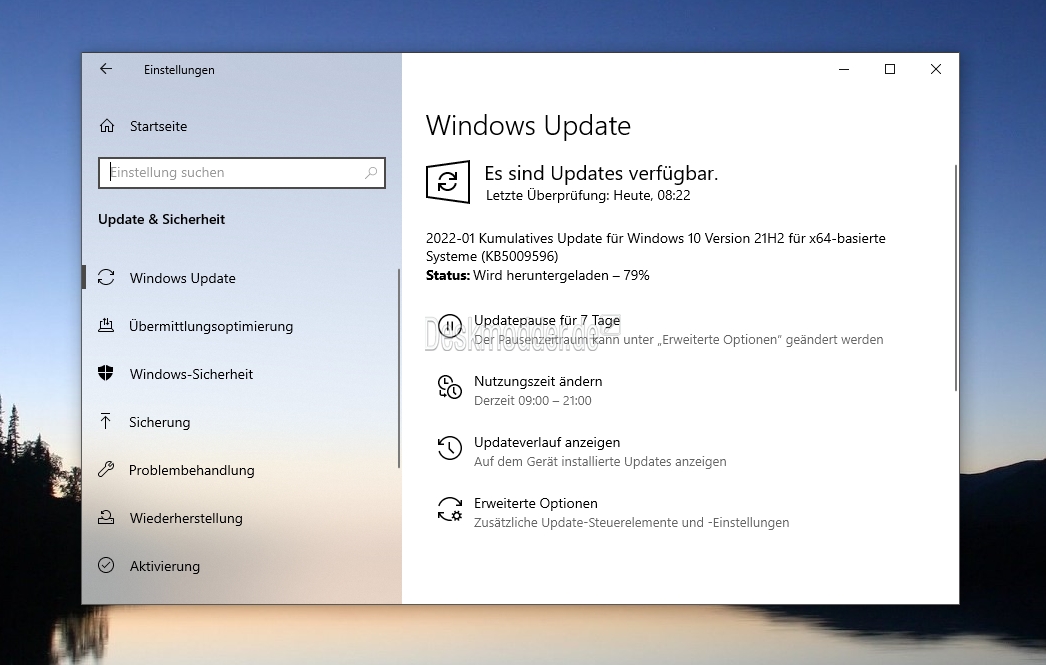This screenshot has height=665, width=1046.
Task: Open Übermittlungsoptimierung settings page
Action: pyautogui.click(x=211, y=326)
